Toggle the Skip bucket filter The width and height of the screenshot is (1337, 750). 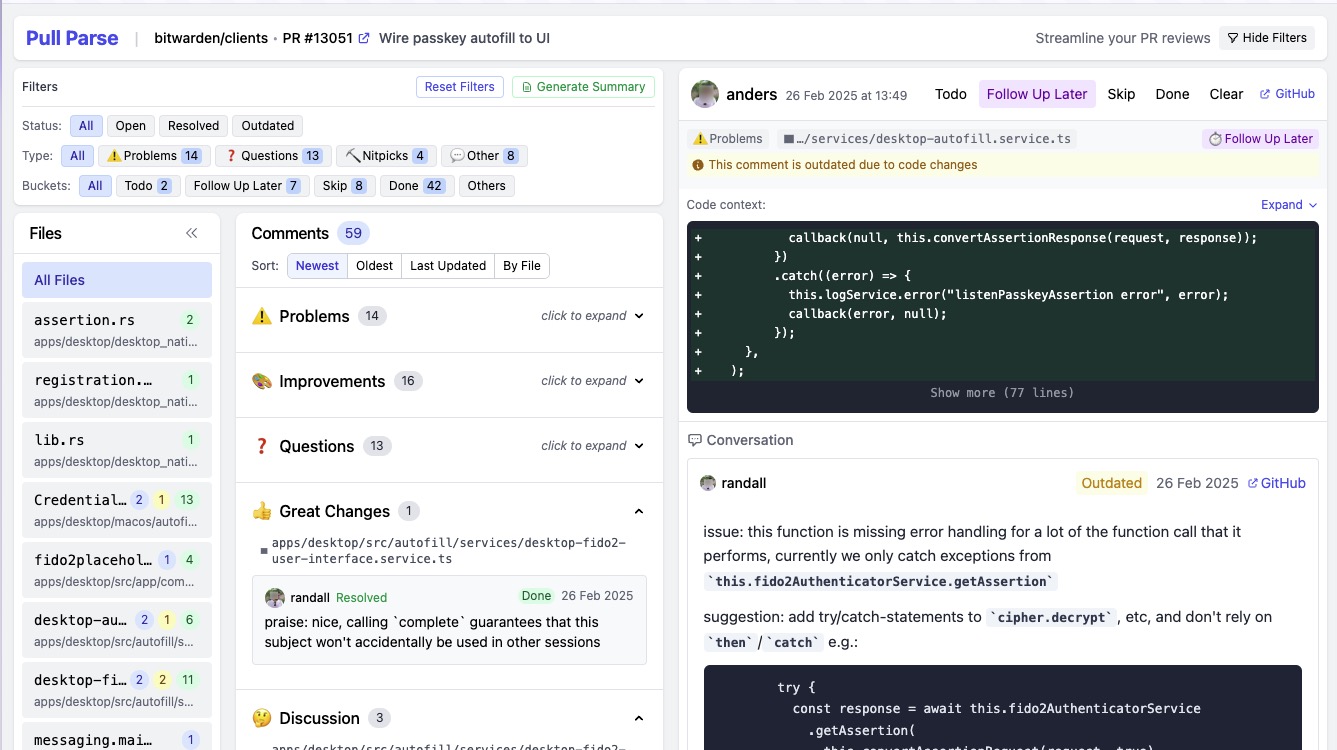coord(344,185)
